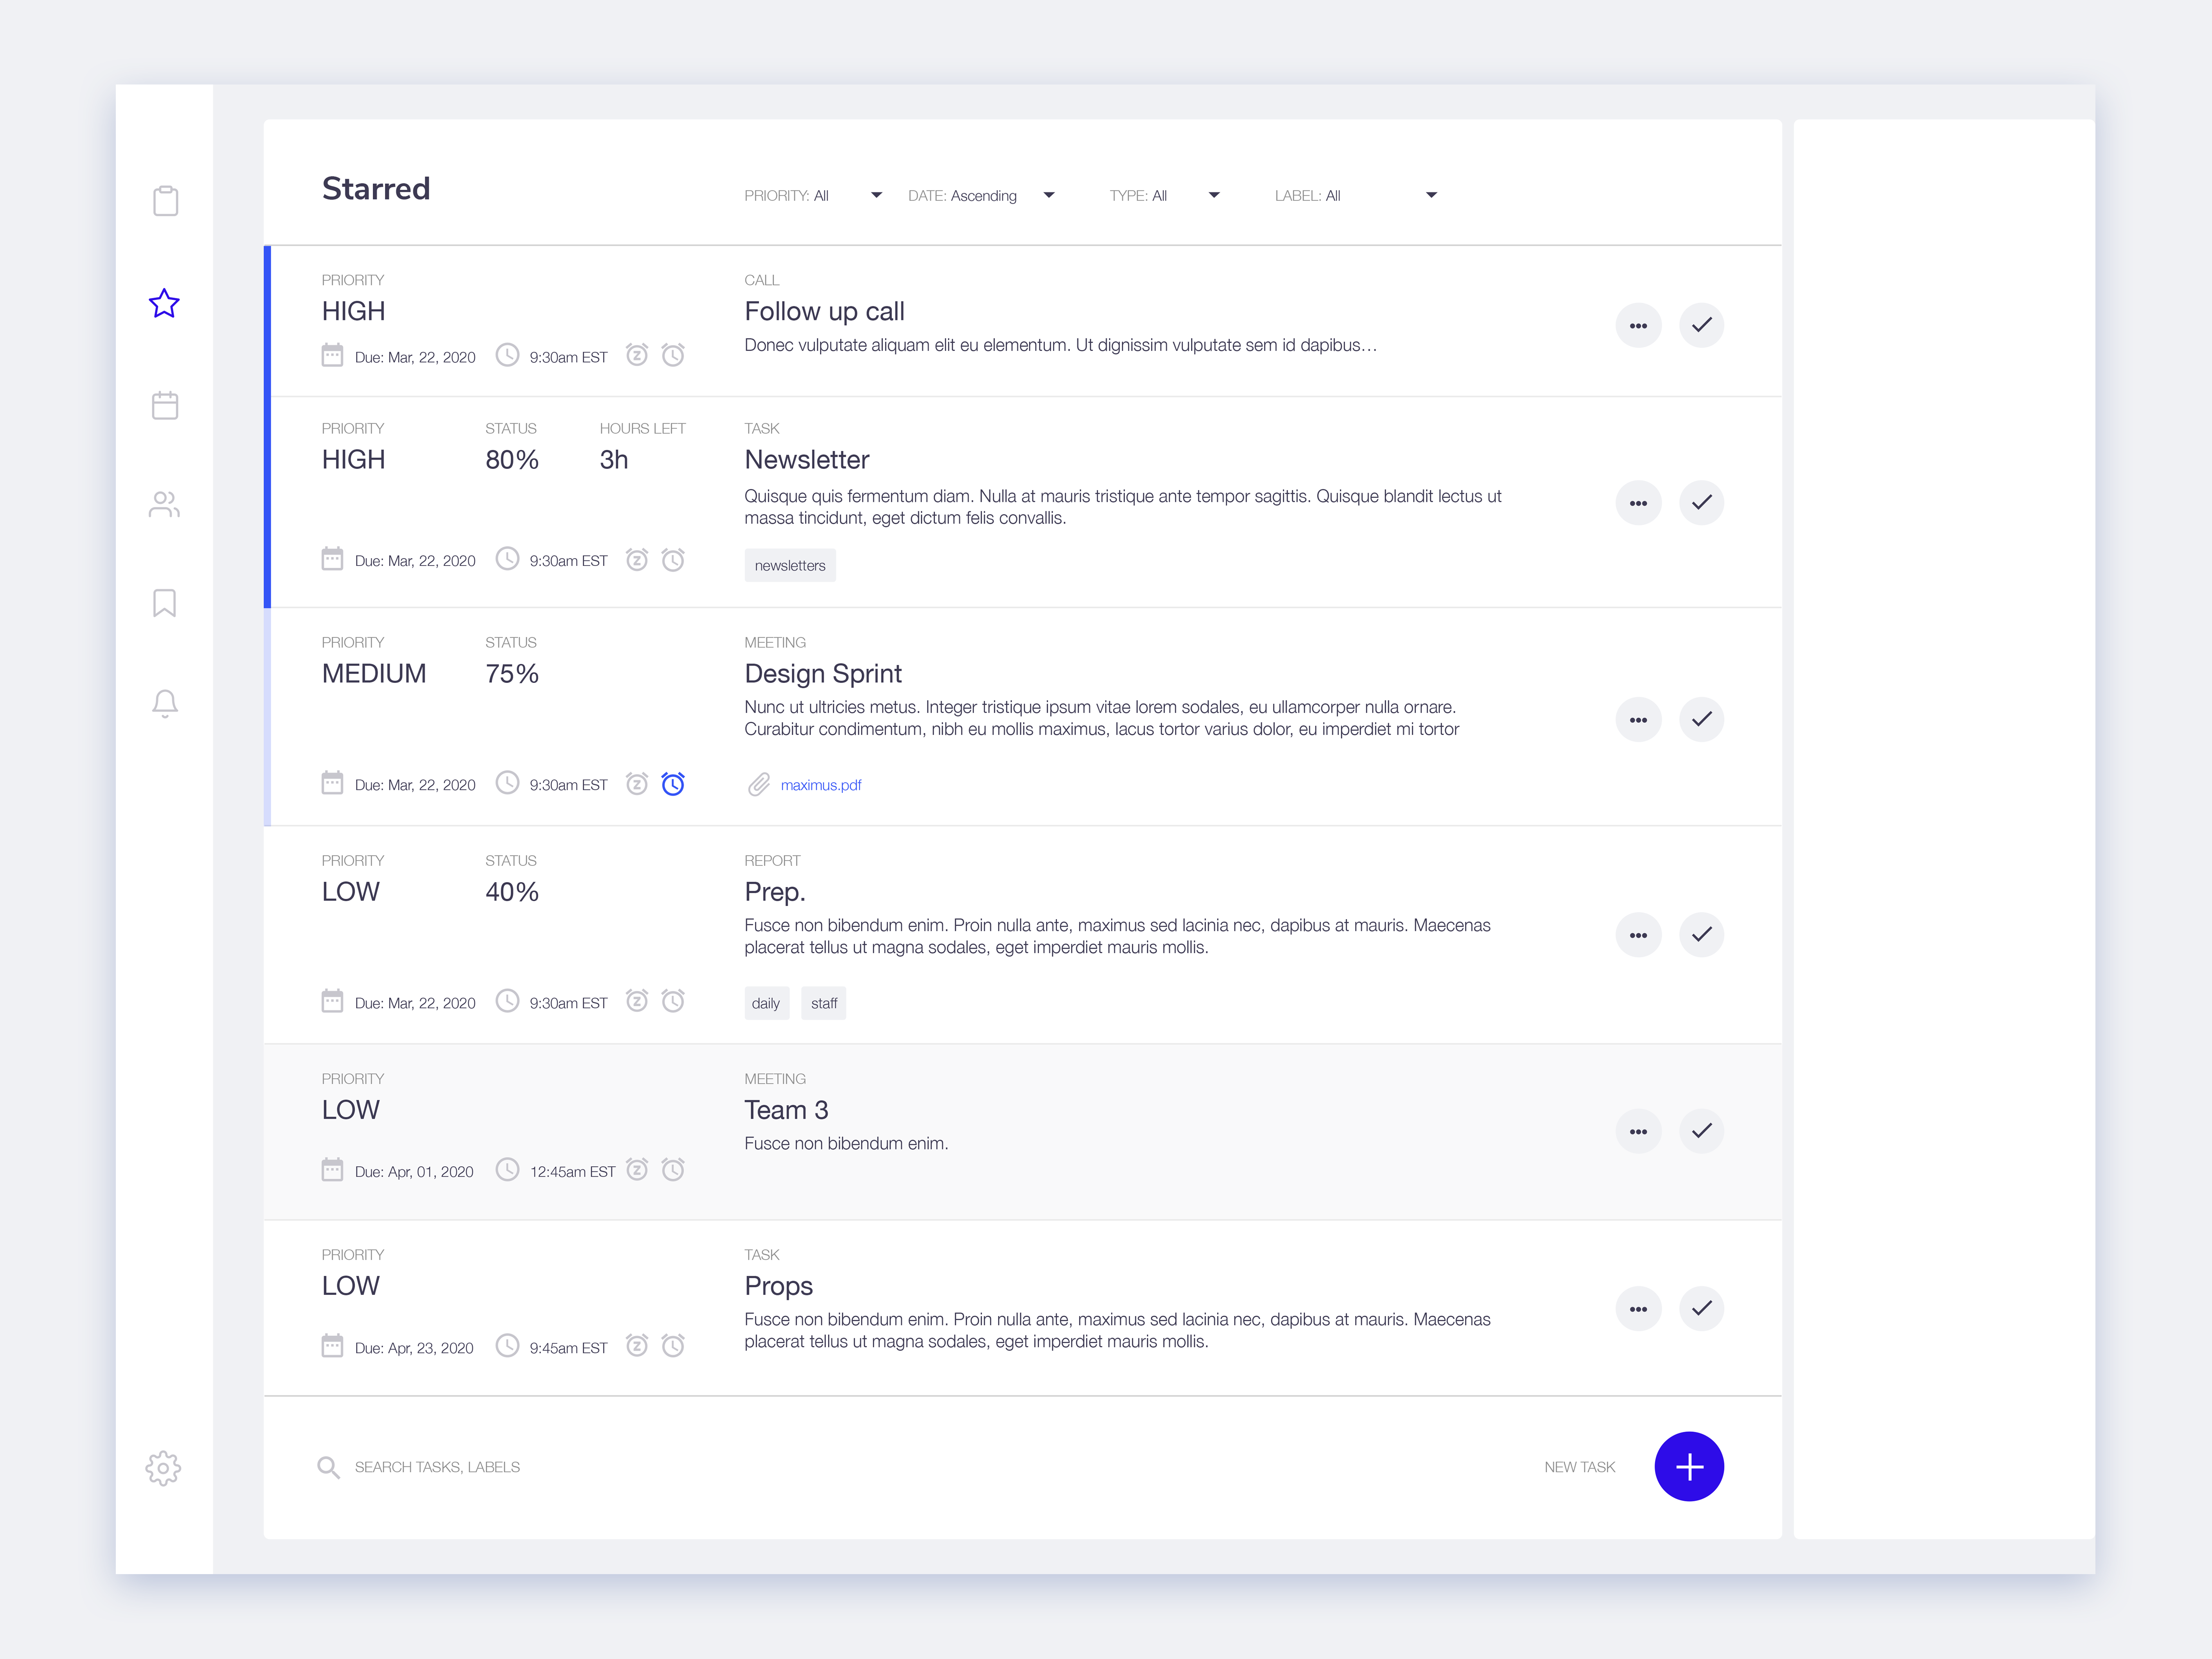Open the DATE: Ascending sort dropdown

point(981,195)
